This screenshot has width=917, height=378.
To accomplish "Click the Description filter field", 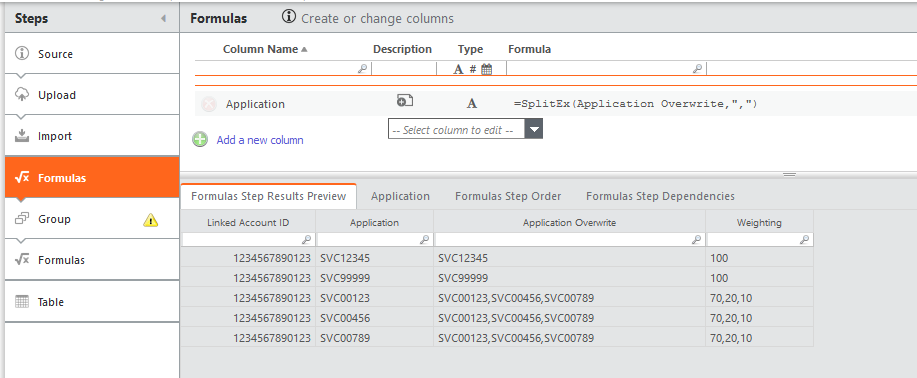I will (x=404, y=68).
